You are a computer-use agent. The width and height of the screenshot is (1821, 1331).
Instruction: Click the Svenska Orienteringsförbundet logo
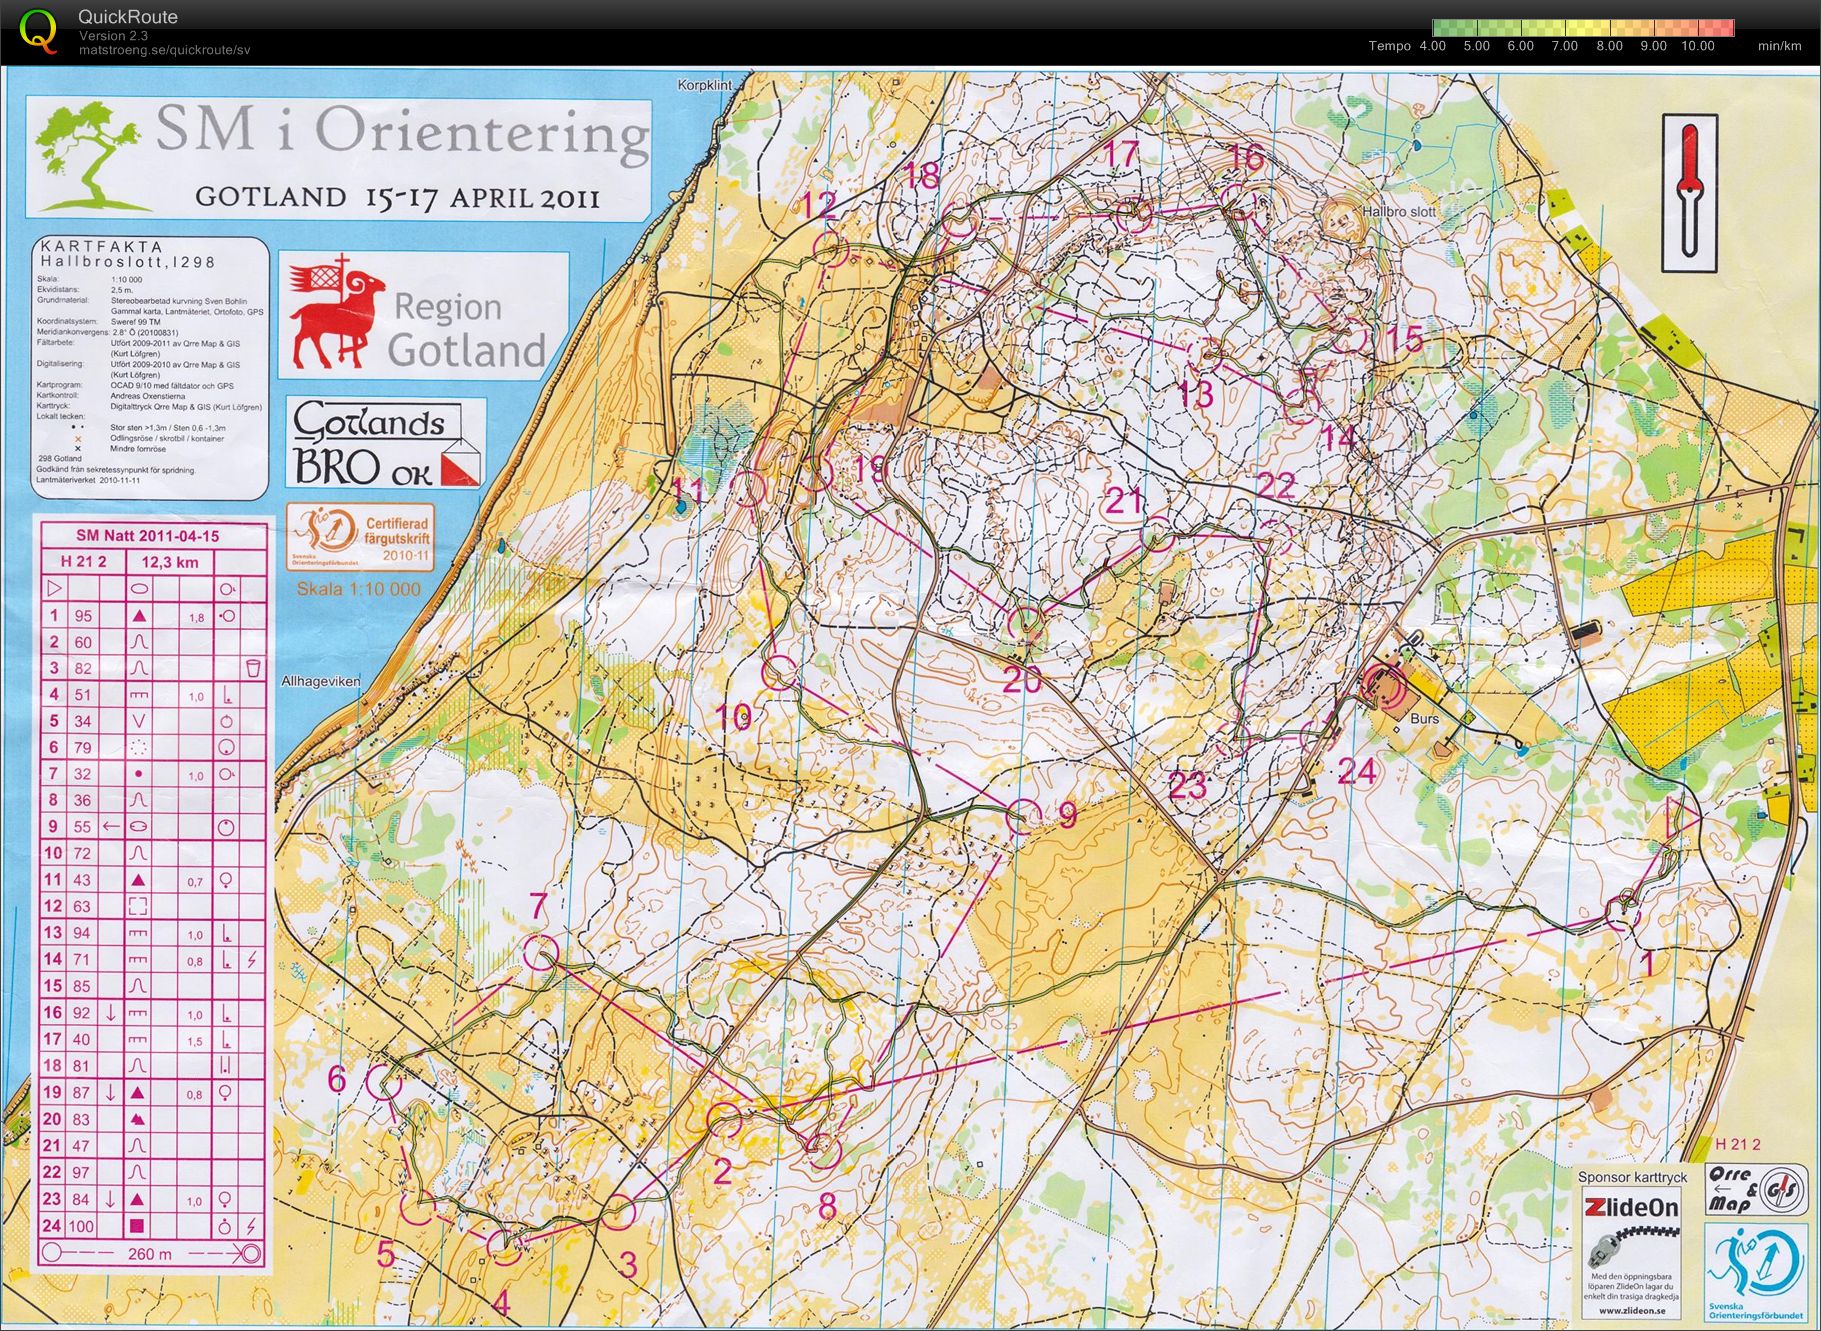[x=1758, y=1272]
